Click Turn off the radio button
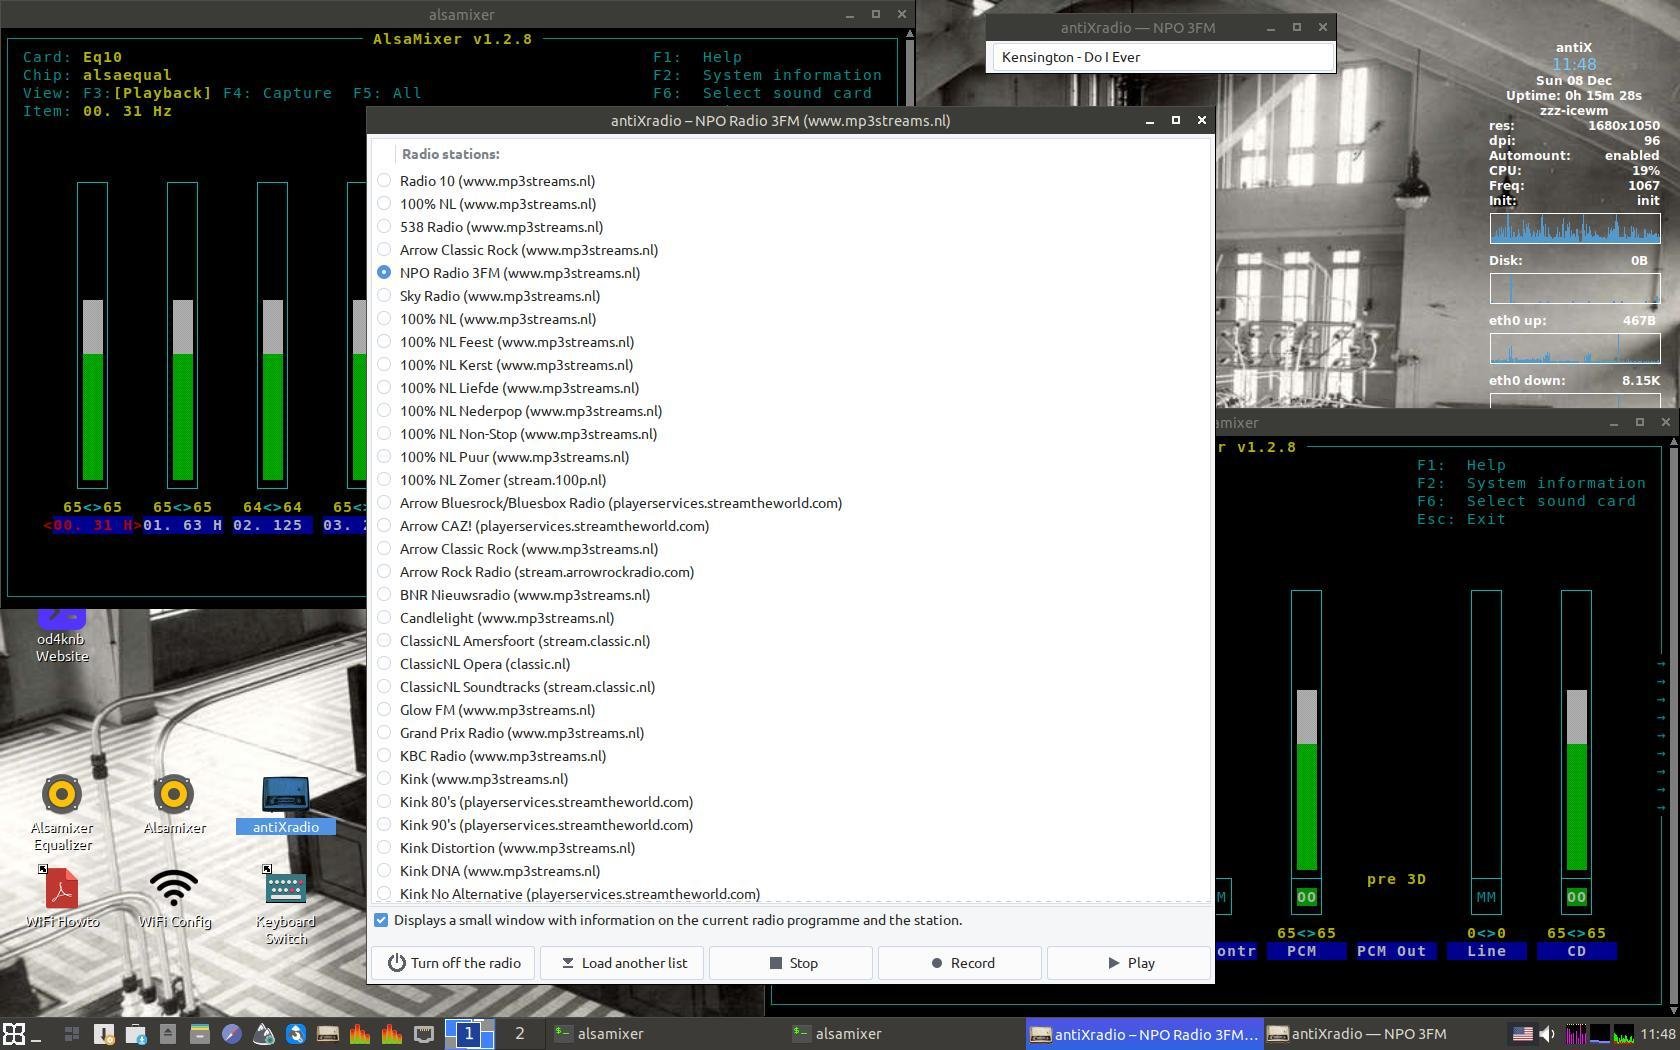Image resolution: width=1680 pixels, height=1050 pixels. 454,963
